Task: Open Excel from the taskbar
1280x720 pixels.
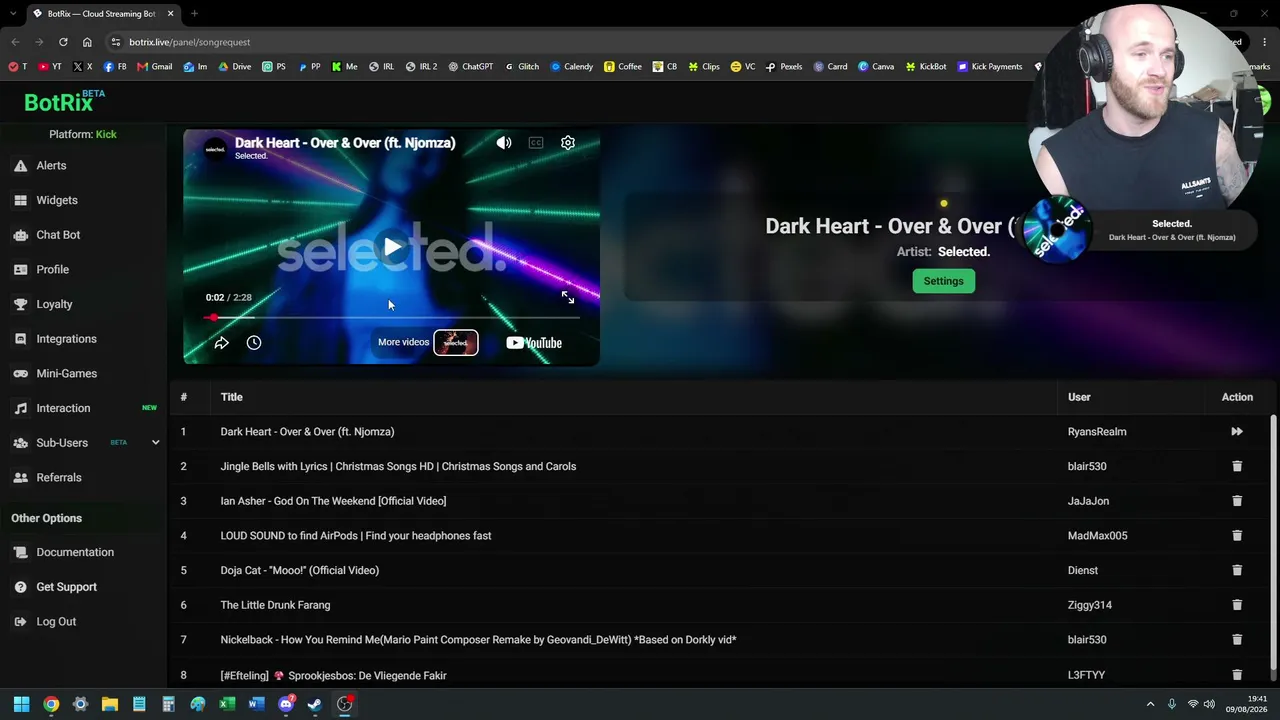Action: click(227, 704)
